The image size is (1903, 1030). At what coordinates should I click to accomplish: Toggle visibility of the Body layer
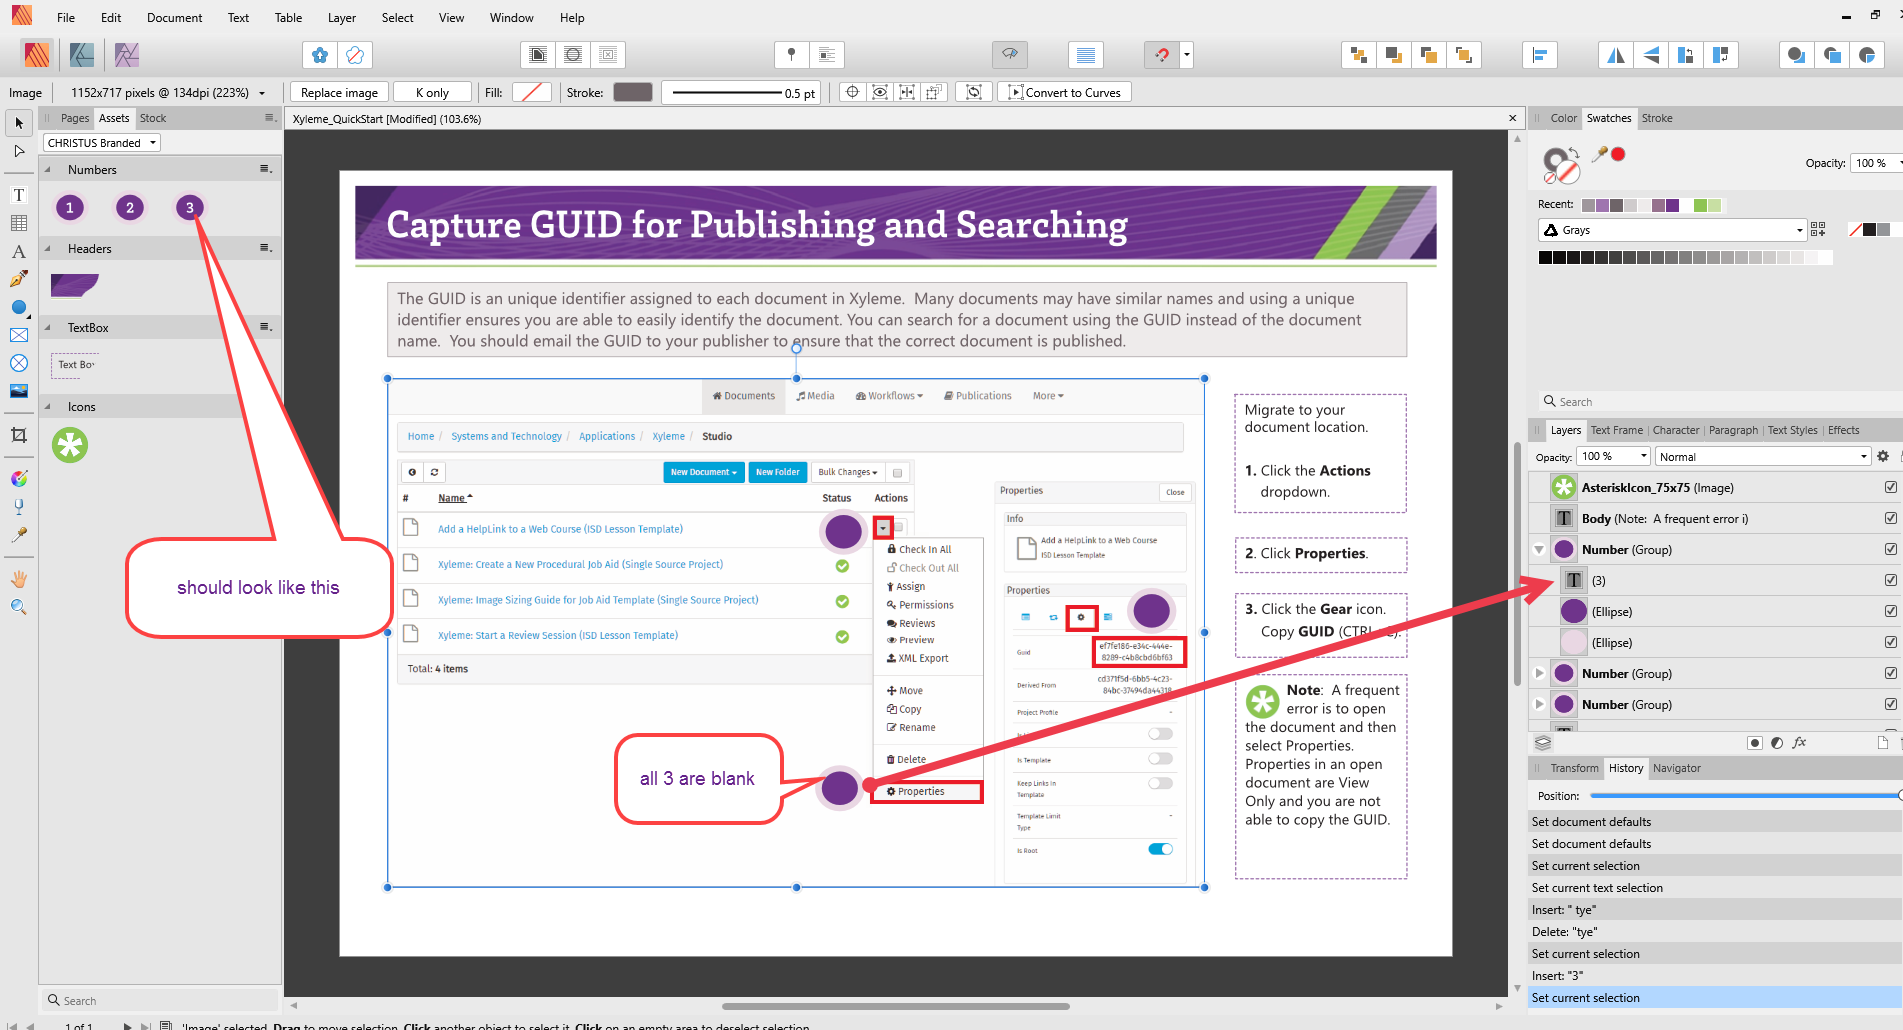click(1891, 518)
